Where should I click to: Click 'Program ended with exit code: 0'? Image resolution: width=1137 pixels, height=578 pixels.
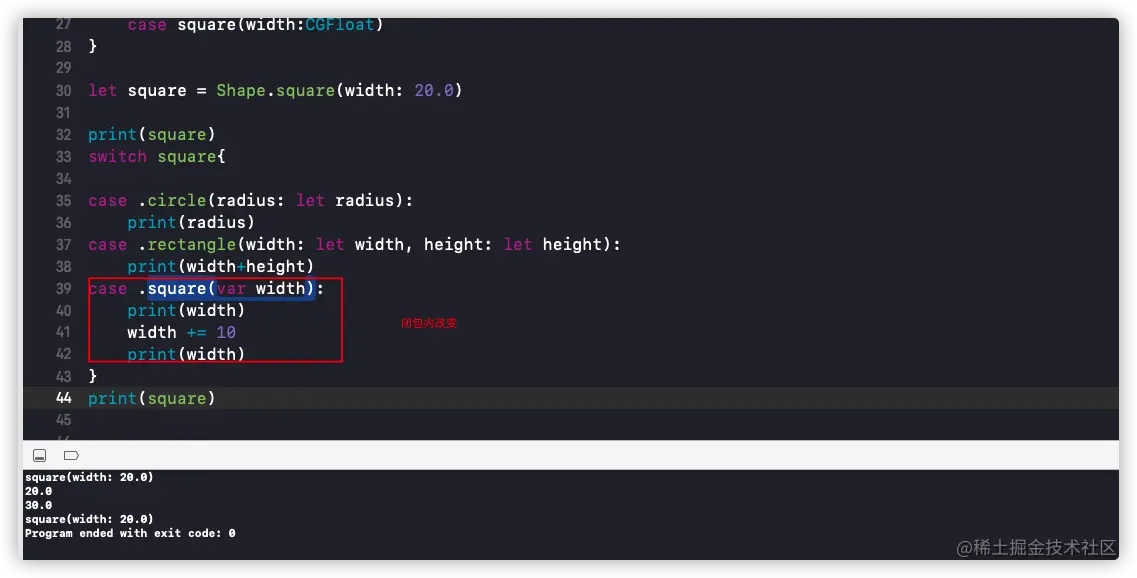click(130, 533)
